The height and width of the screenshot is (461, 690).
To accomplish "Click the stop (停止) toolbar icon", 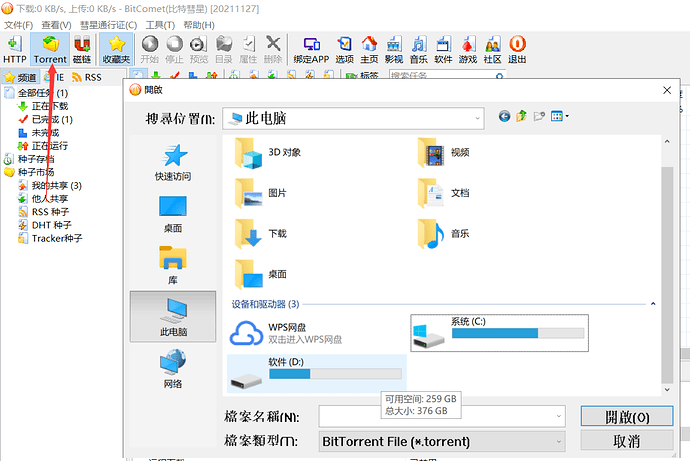I will pyautogui.click(x=174, y=49).
